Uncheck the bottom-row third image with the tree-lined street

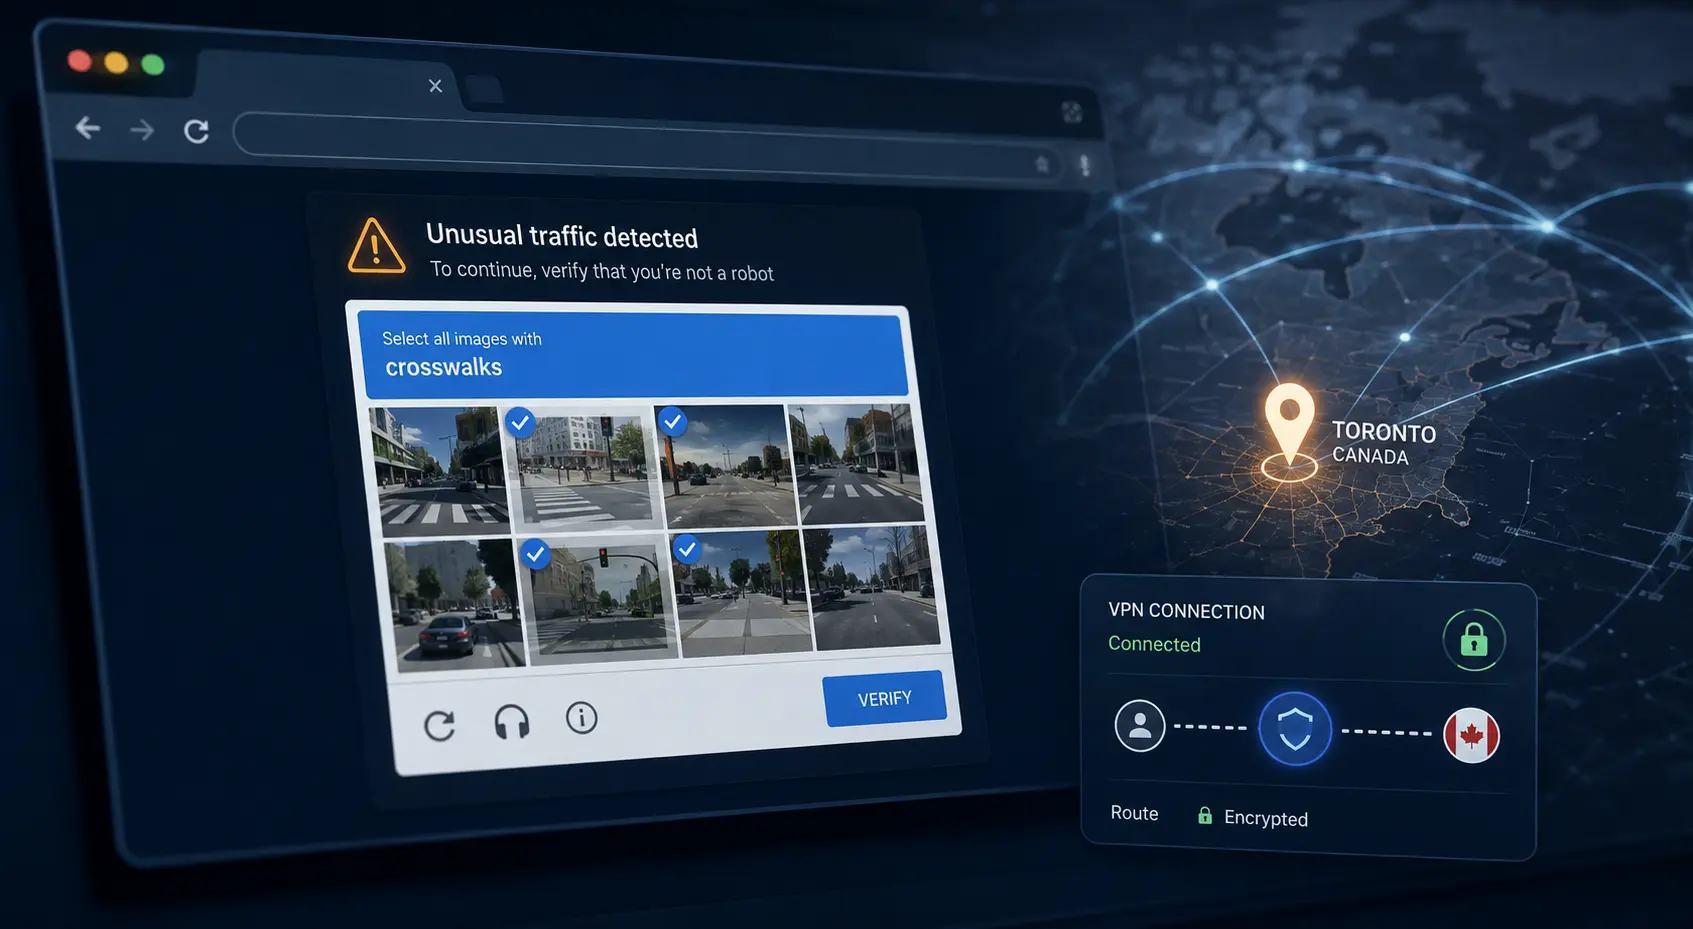coord(742,593)
